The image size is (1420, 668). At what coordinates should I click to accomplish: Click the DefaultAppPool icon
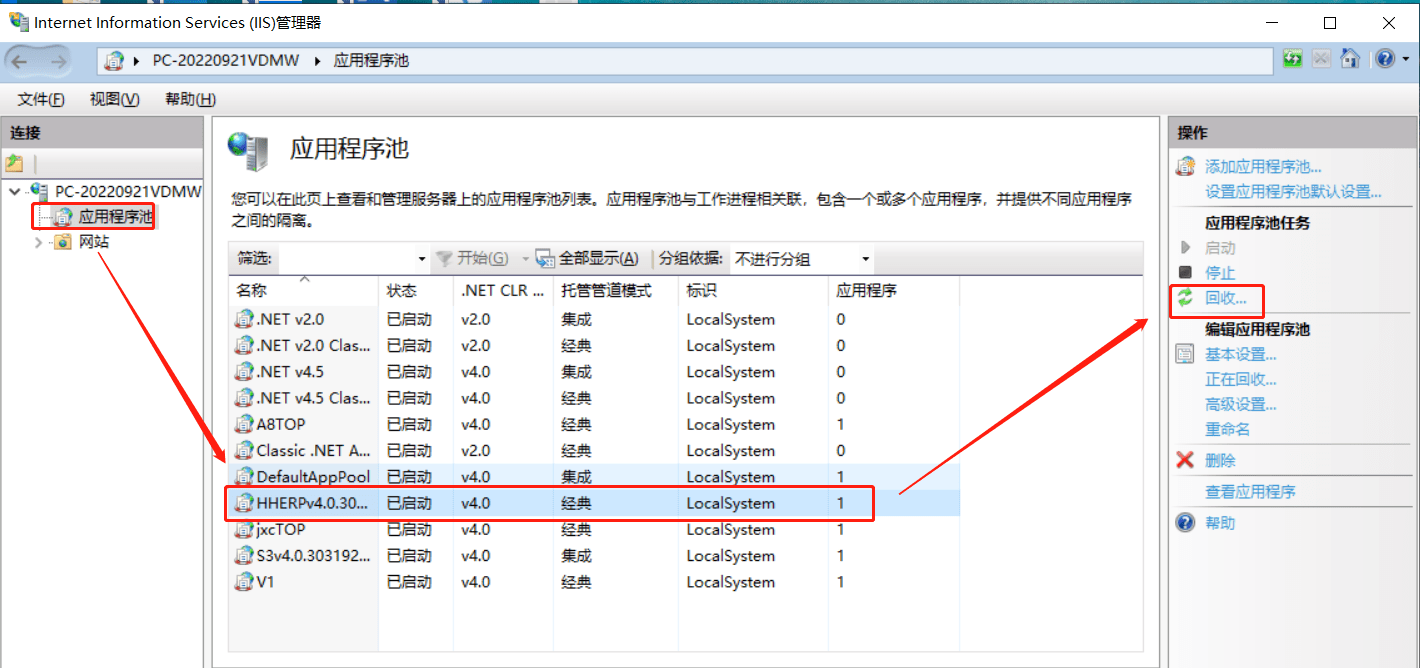tap(244, 477)
